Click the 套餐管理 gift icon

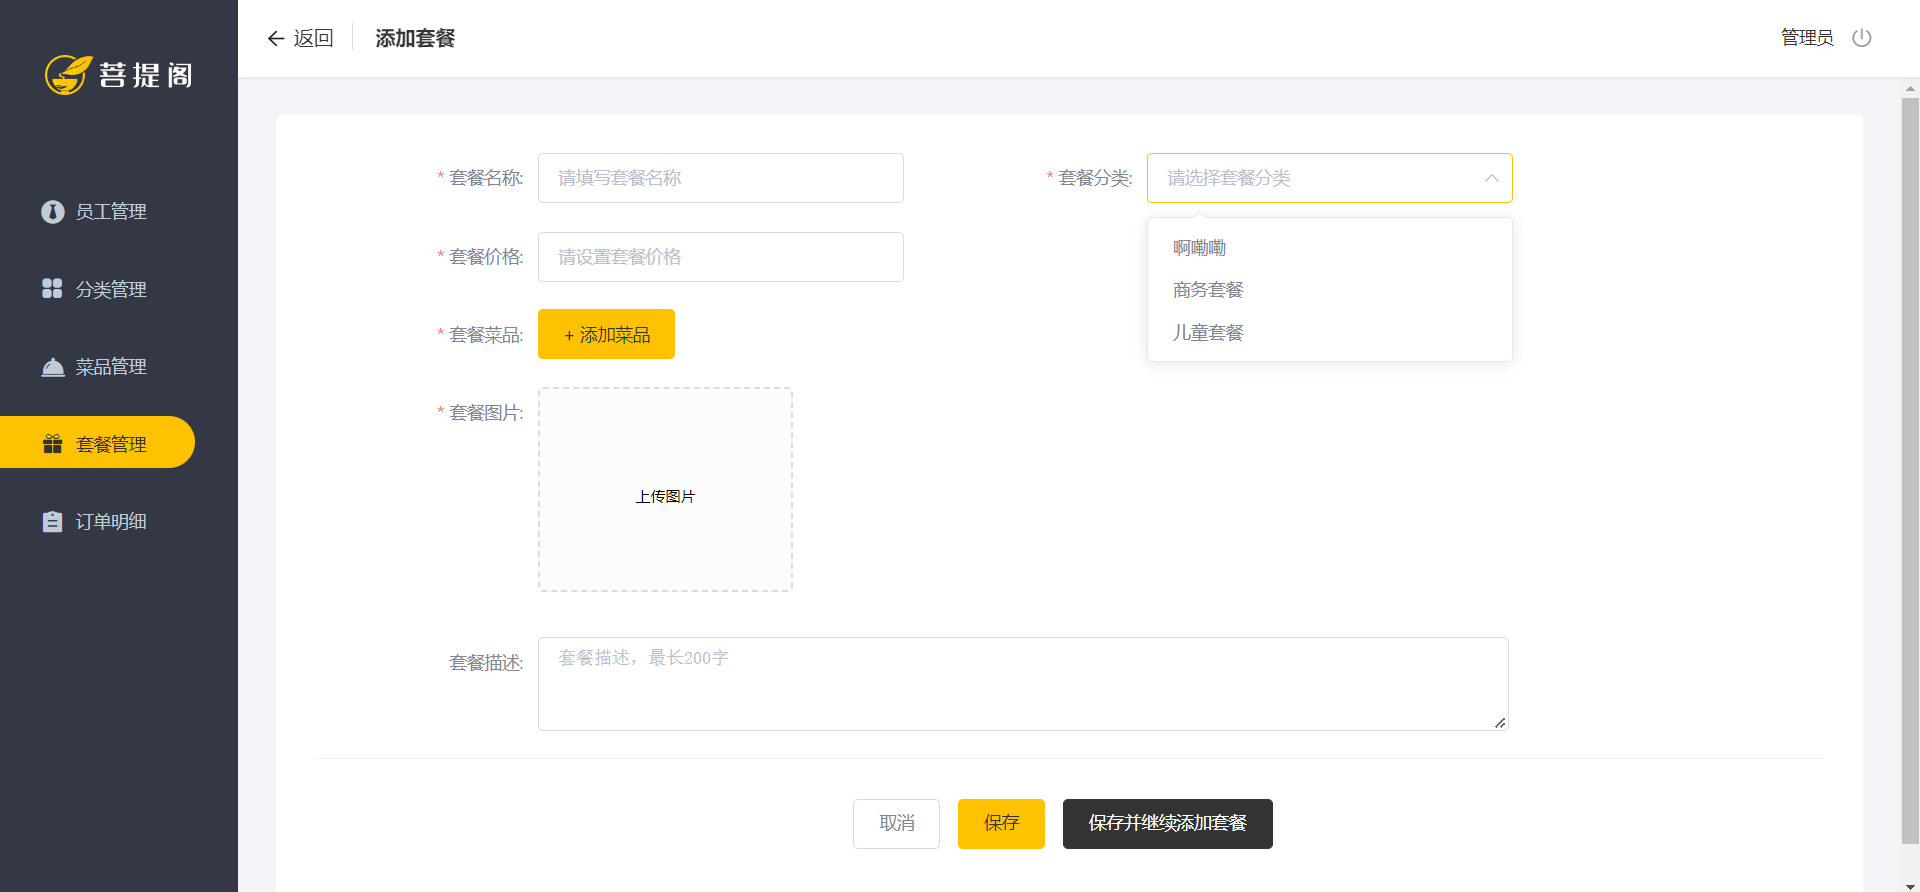point(52,444)
